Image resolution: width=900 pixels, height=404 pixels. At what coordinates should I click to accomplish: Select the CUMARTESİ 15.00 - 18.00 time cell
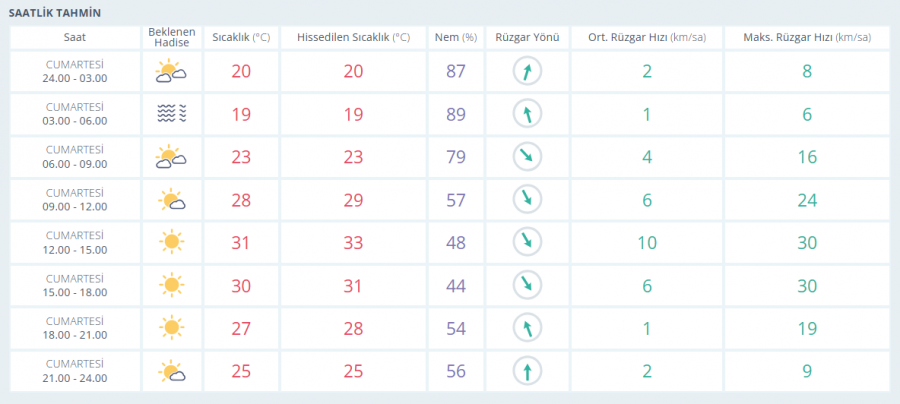pyautogui.click(x=75, y=285)
